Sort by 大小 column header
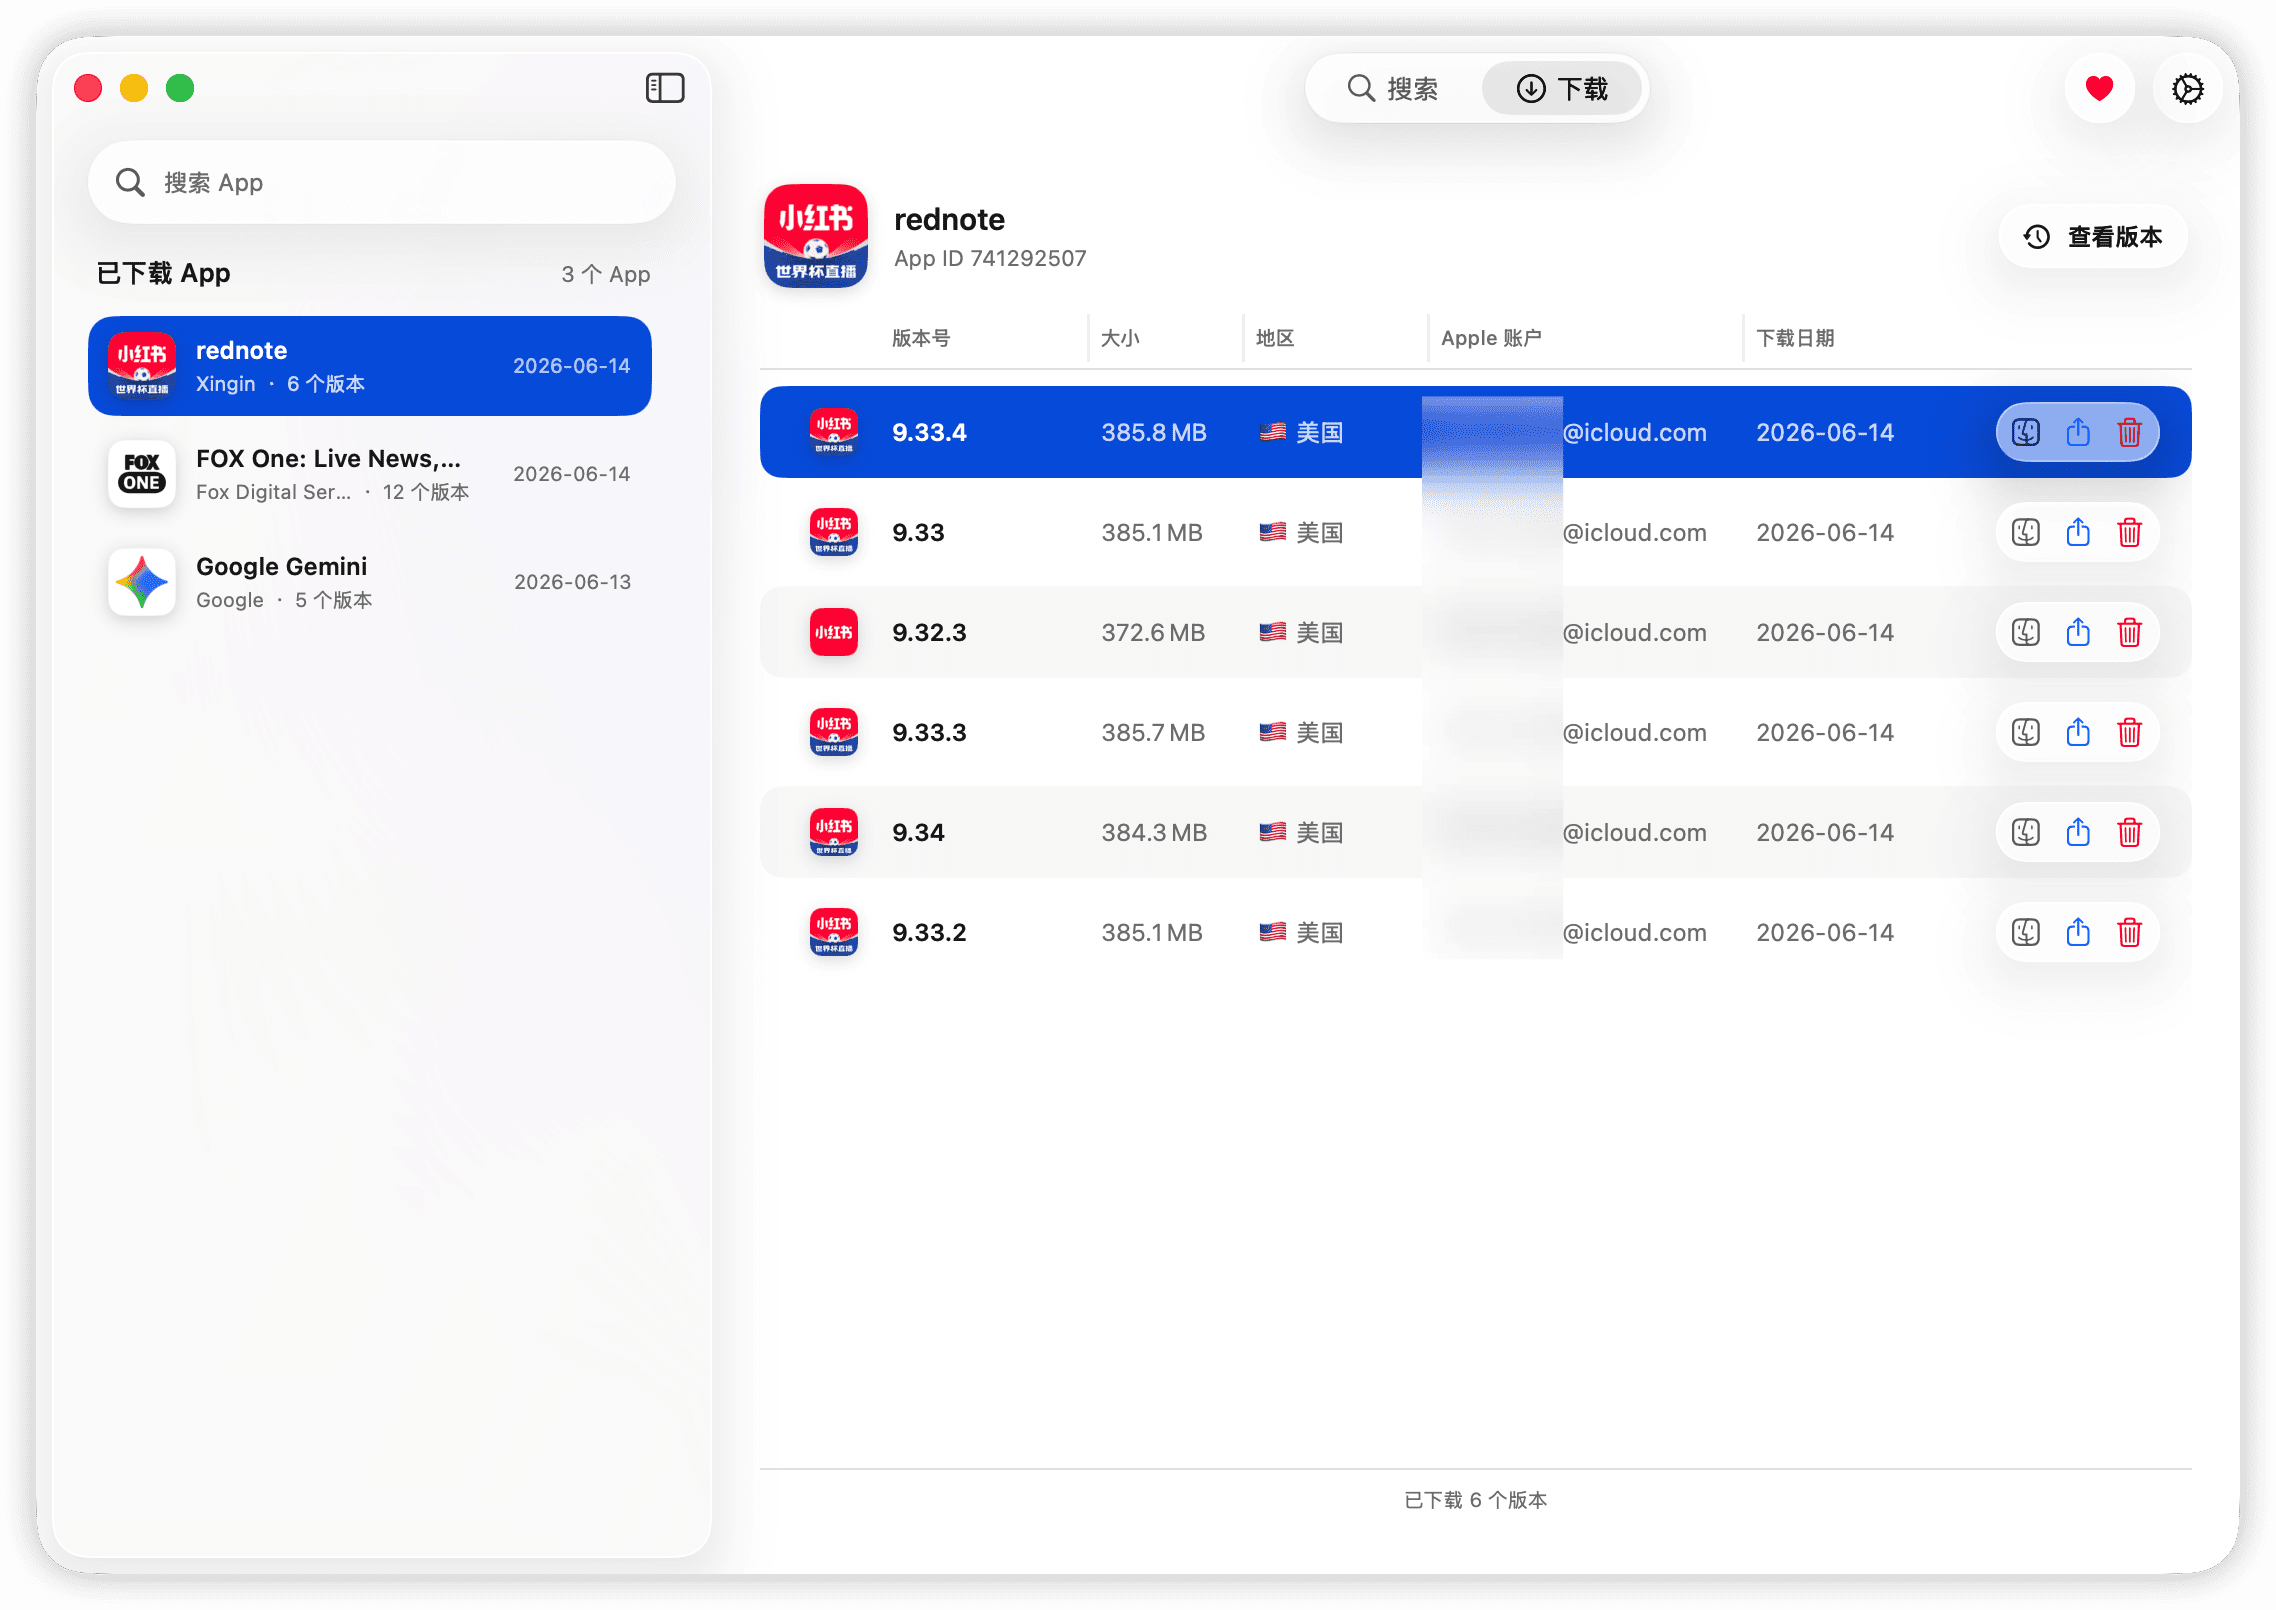This screenshot has height=1610, width=2276. click(1119, 338)
